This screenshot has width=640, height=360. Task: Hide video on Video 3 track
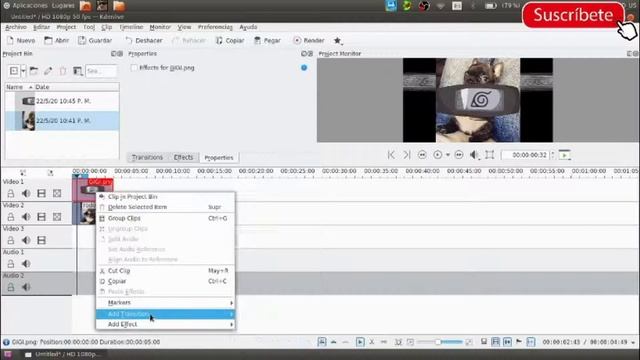coord(41,240)
